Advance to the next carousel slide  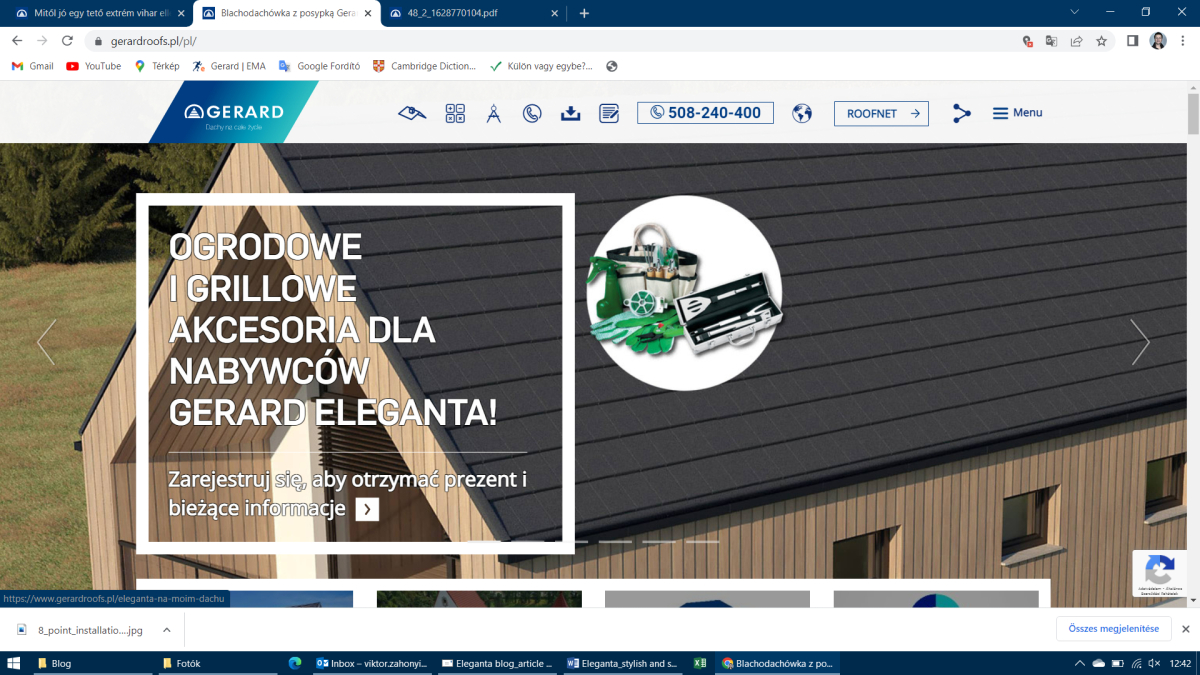click(1140, 342)
